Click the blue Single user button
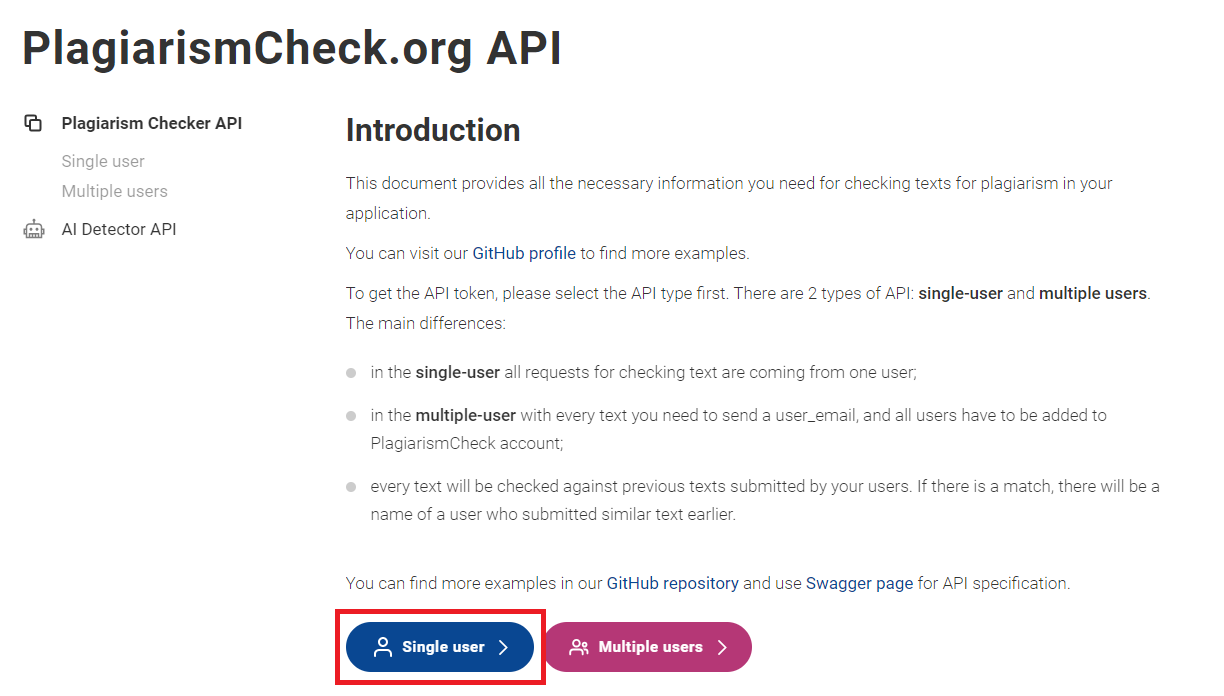 440,647
